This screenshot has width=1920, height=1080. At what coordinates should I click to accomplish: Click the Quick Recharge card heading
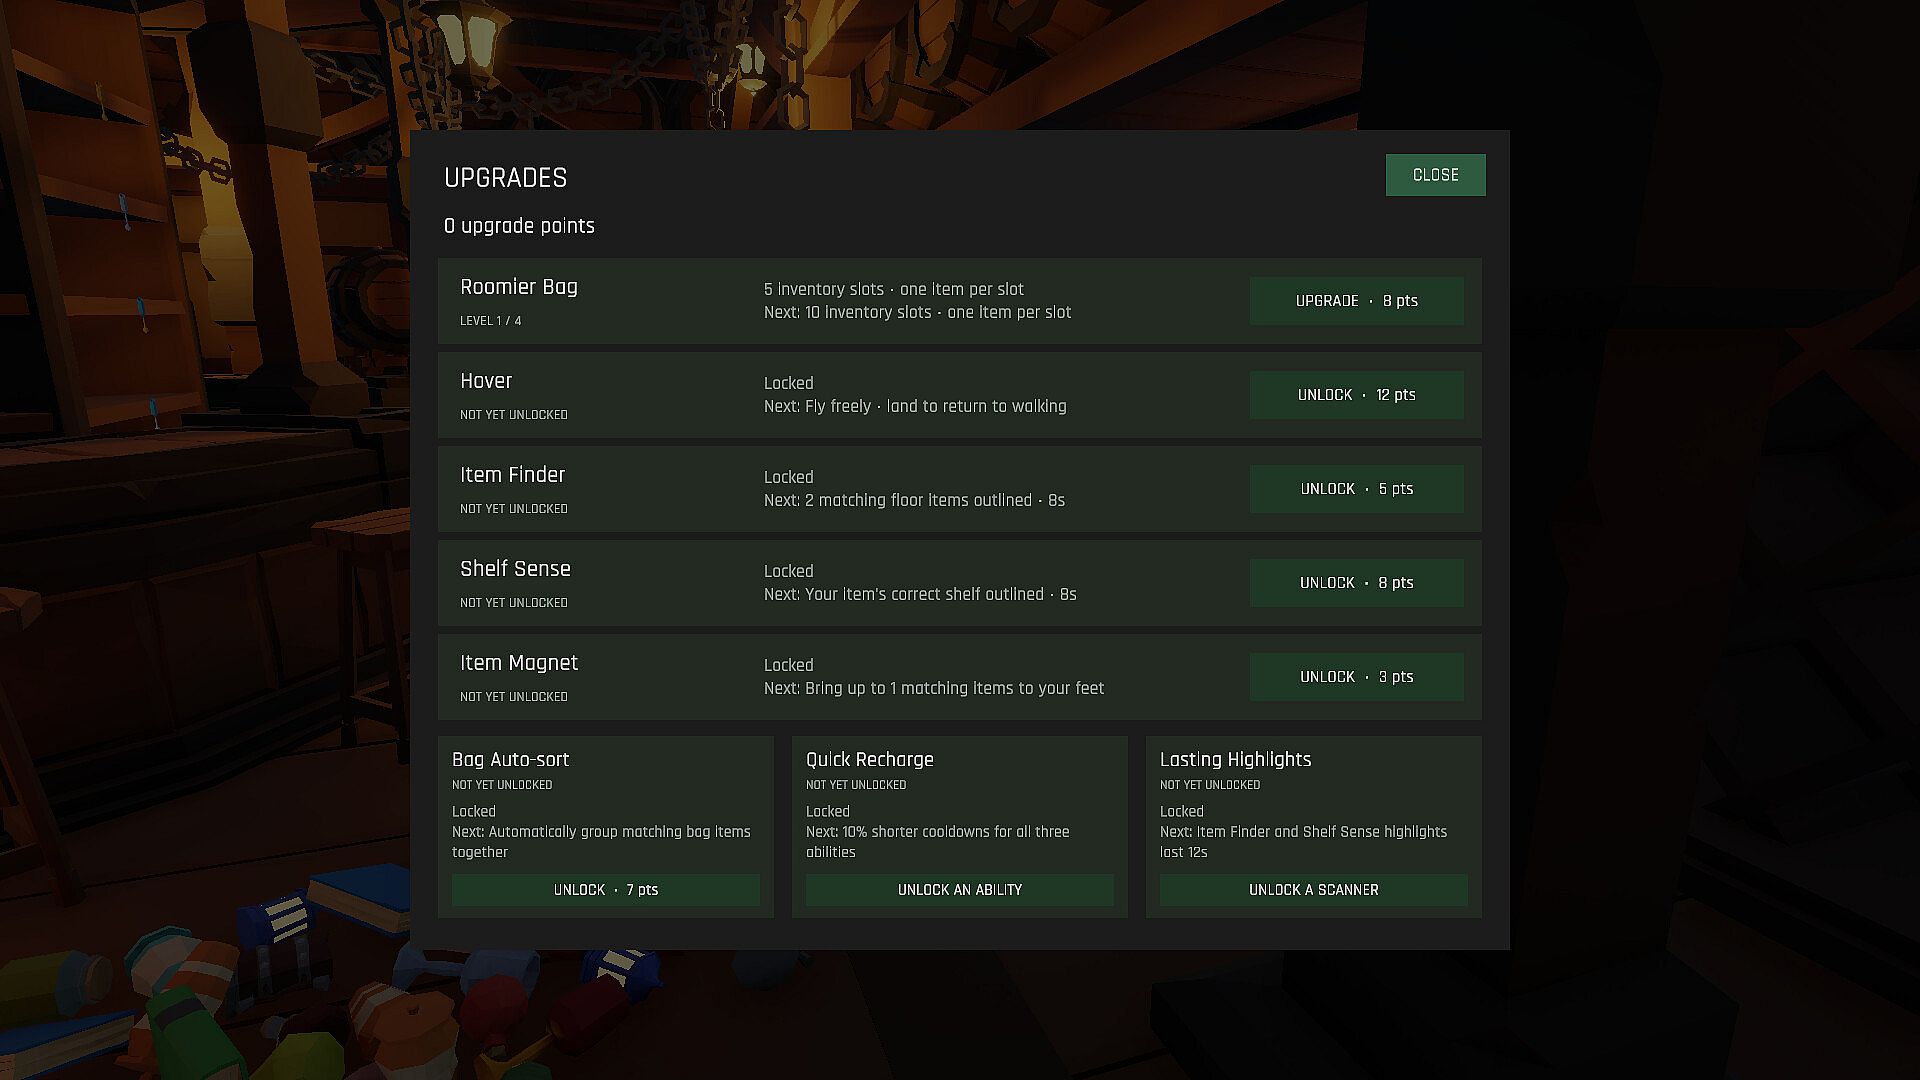[x=869, y=760]
